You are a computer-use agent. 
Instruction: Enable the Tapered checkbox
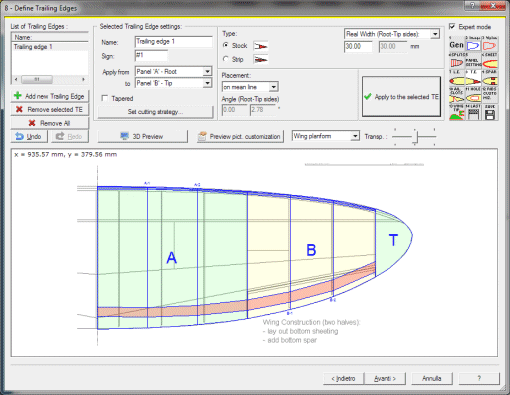pyautogui.click(x=105, y=98)
